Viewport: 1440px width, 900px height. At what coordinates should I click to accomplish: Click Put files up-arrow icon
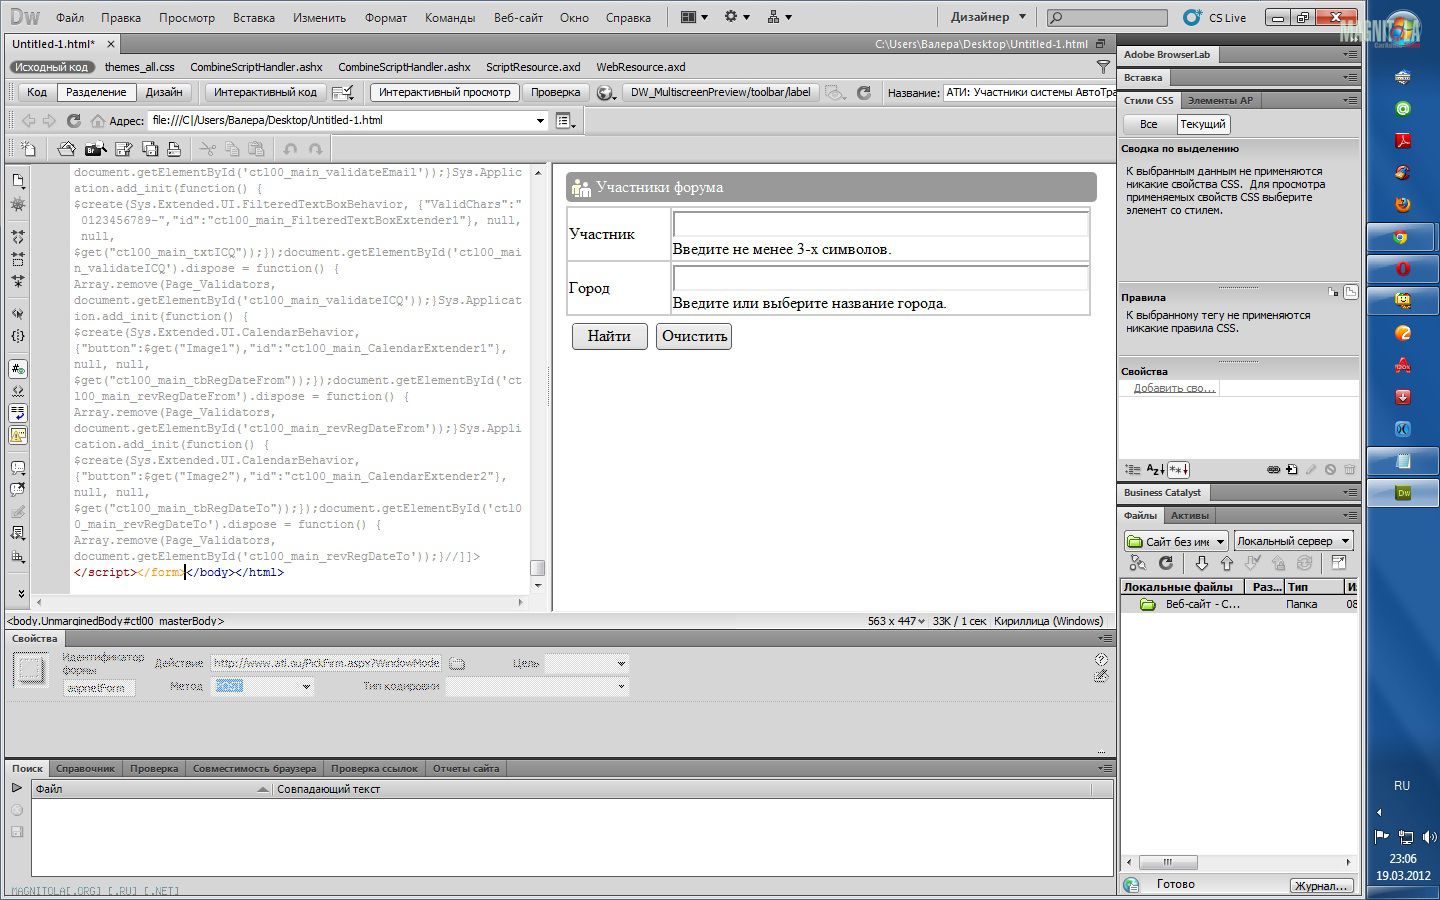coord(1226,564)
